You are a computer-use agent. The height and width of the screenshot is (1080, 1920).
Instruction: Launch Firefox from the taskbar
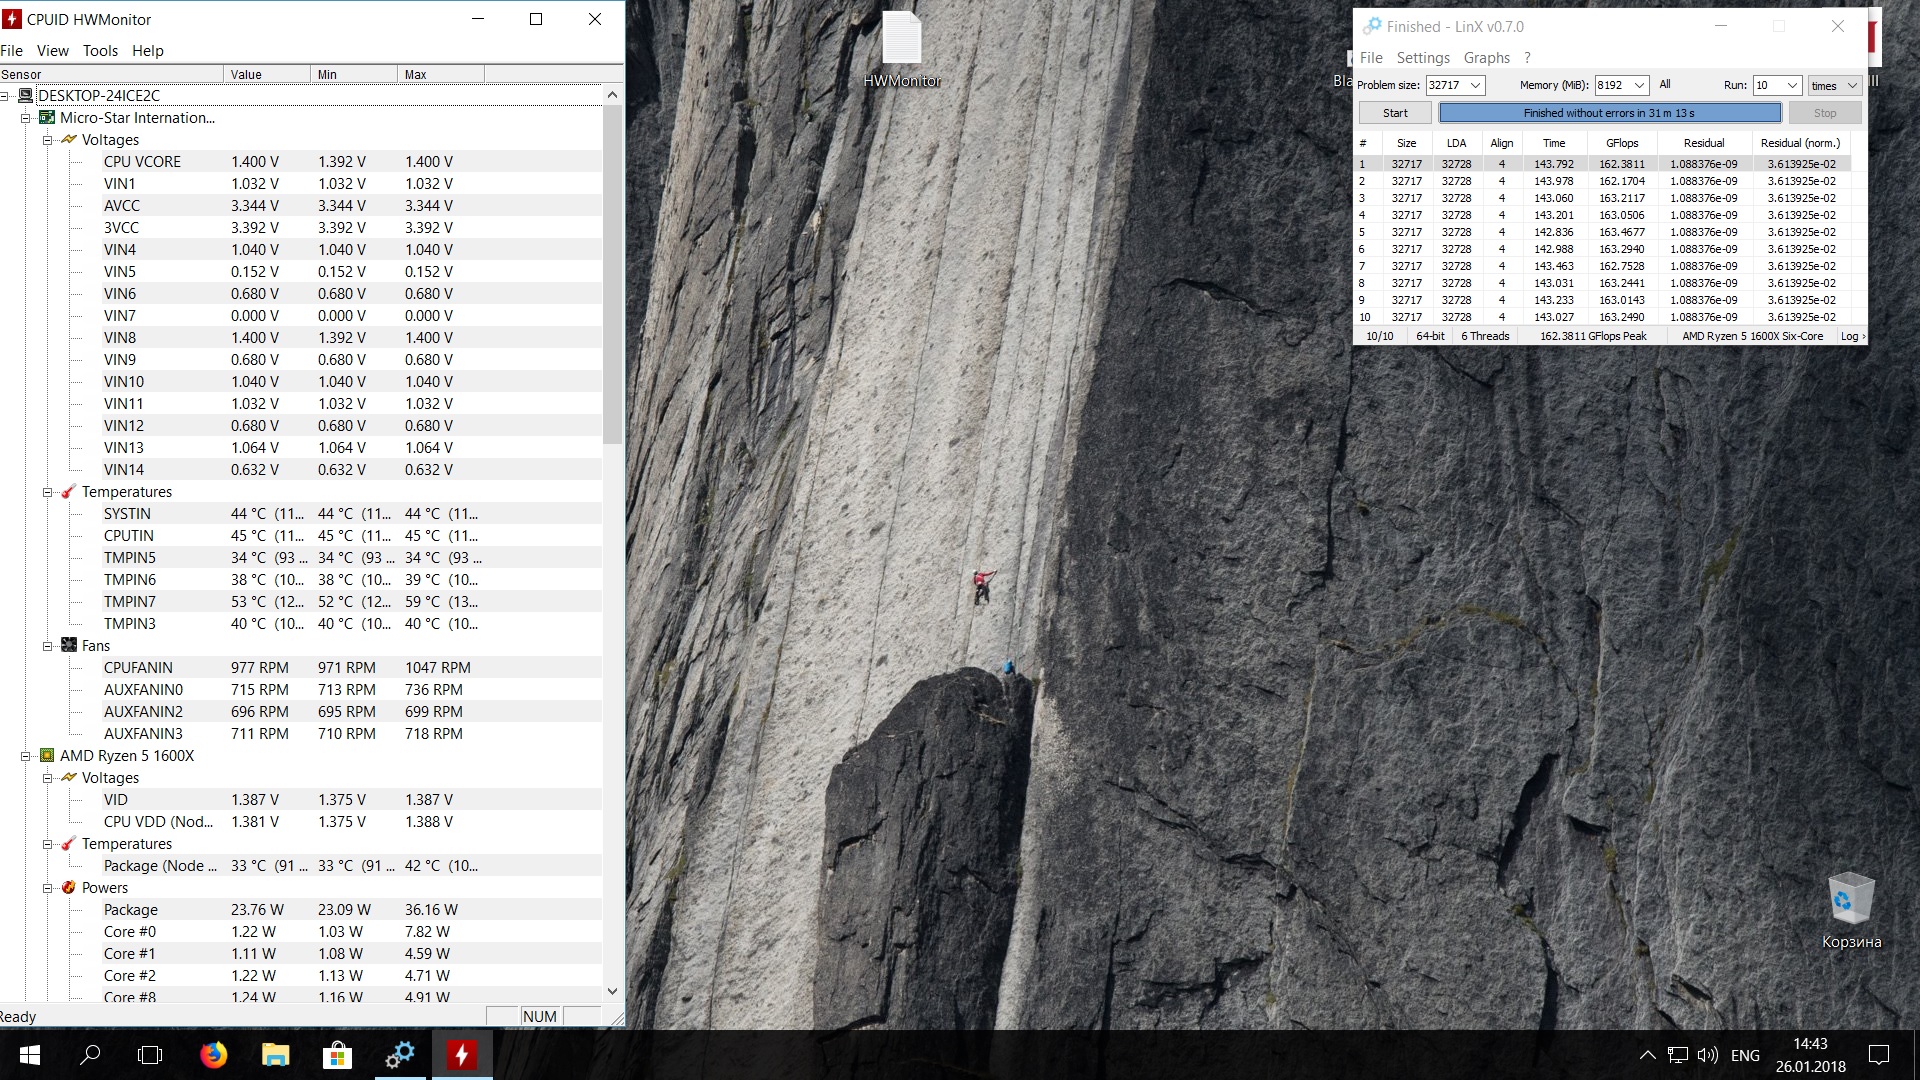tap(213, 1055)
